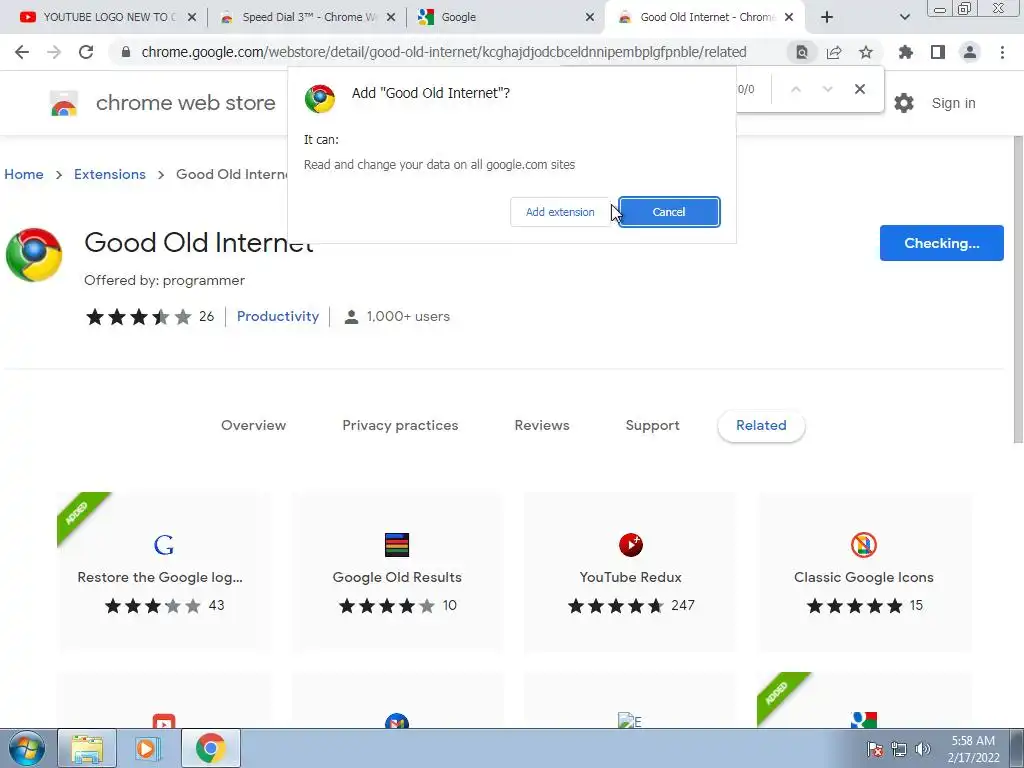
Task: Click the YouTube Redux card title
Action: pos(630,577)
